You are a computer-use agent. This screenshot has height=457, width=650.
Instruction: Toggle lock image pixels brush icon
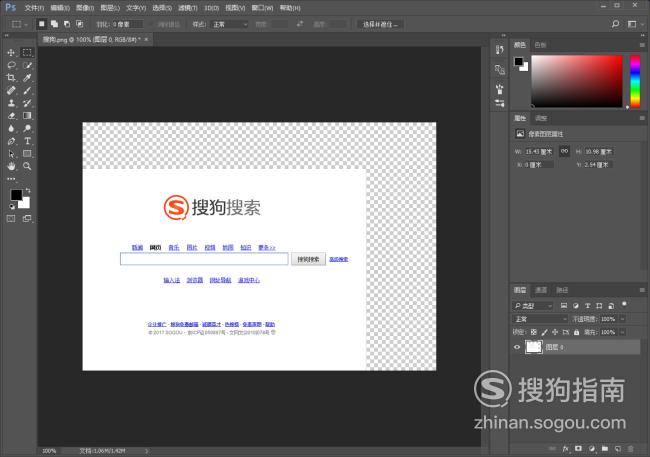(544, 332)
